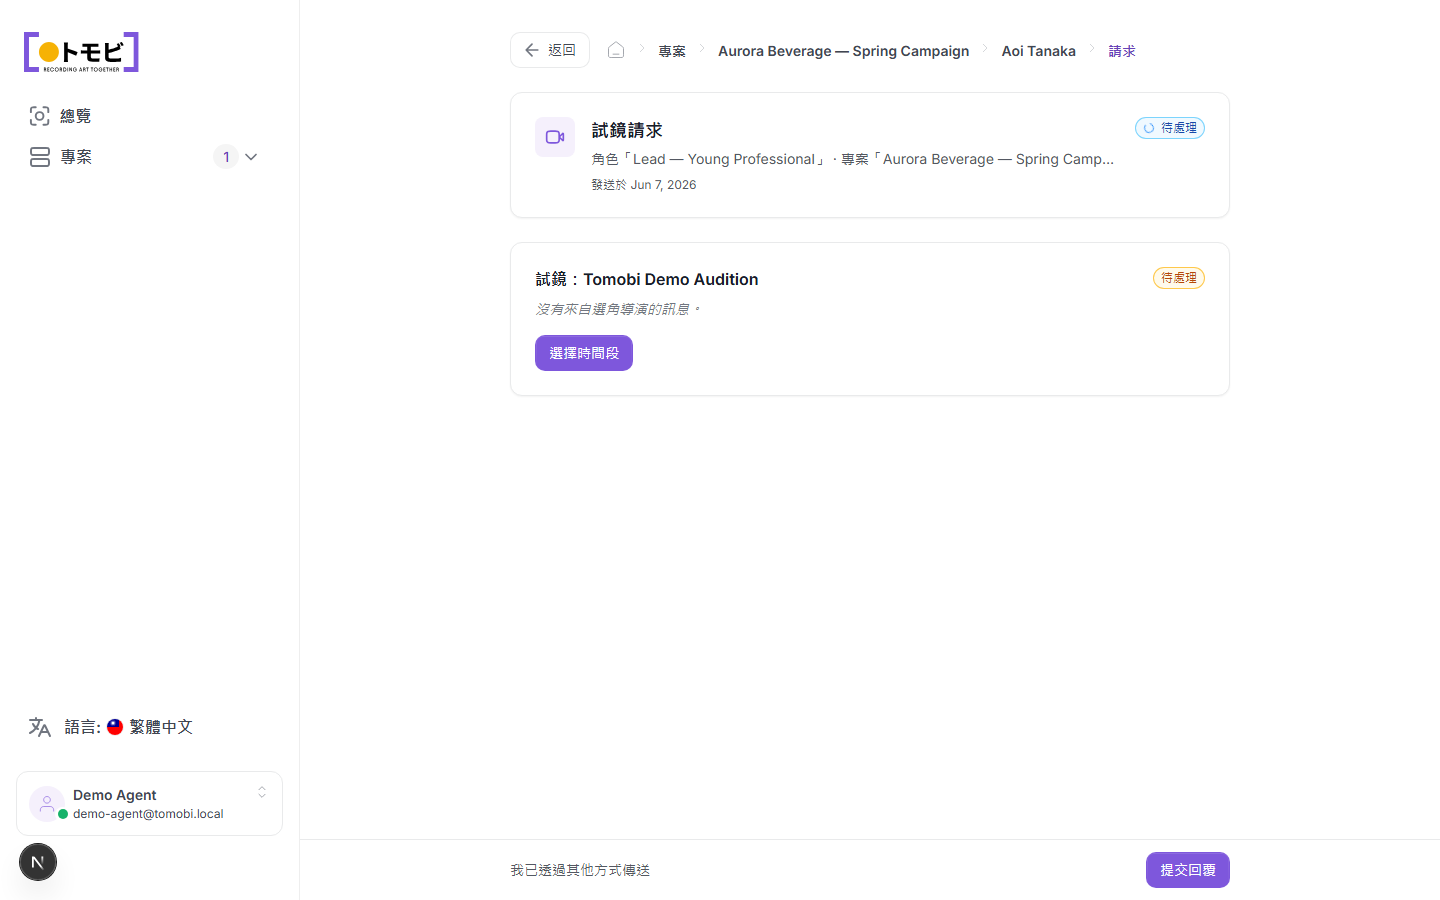Click the translate language icon
Viewport: 1440px width, 900px height.
(x=40, y=727)
